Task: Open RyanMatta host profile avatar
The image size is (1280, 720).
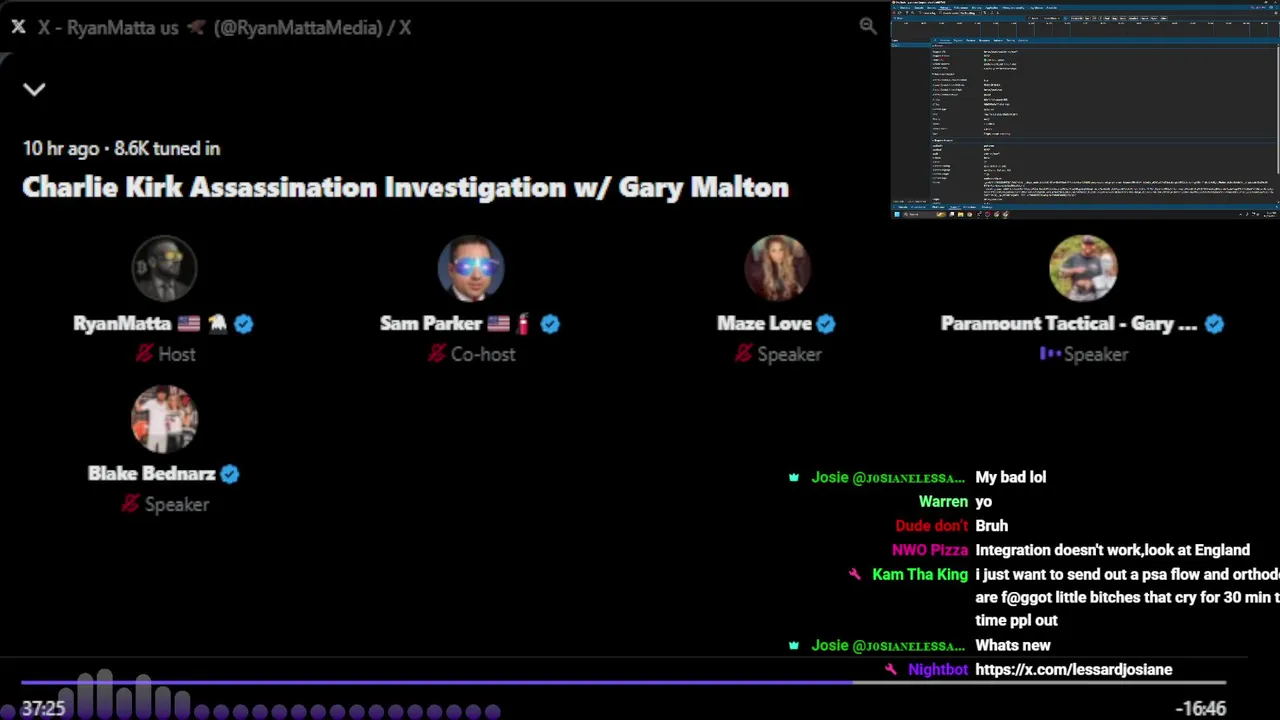Action: 165,268
